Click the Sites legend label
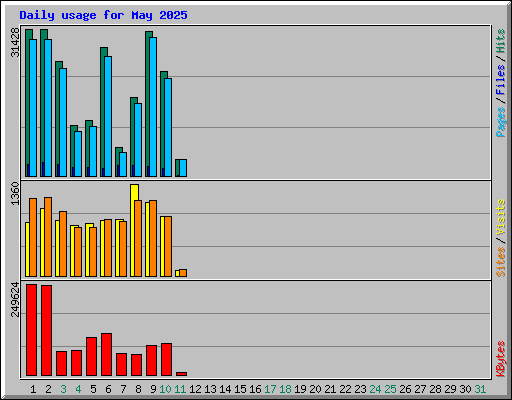 tap(500, 262)
